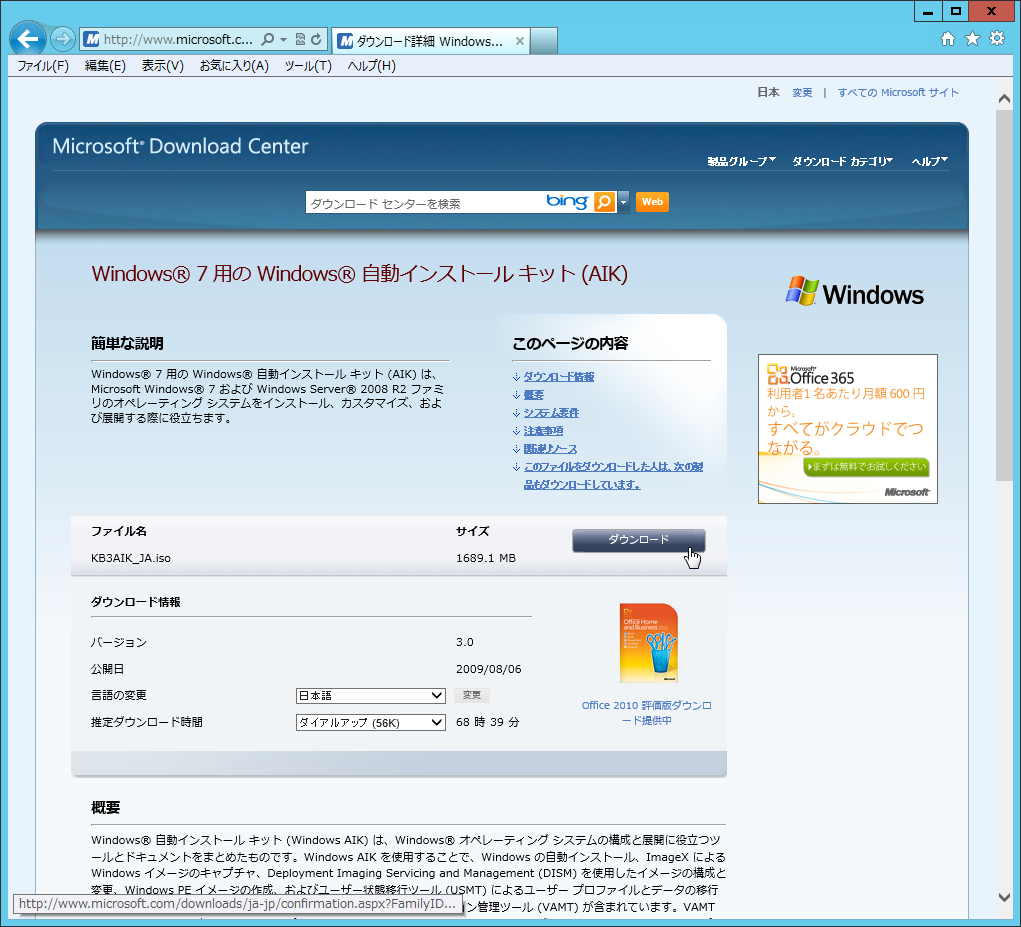Open ダイアルアップ (56K) speed dropdown

click(371, 722)
